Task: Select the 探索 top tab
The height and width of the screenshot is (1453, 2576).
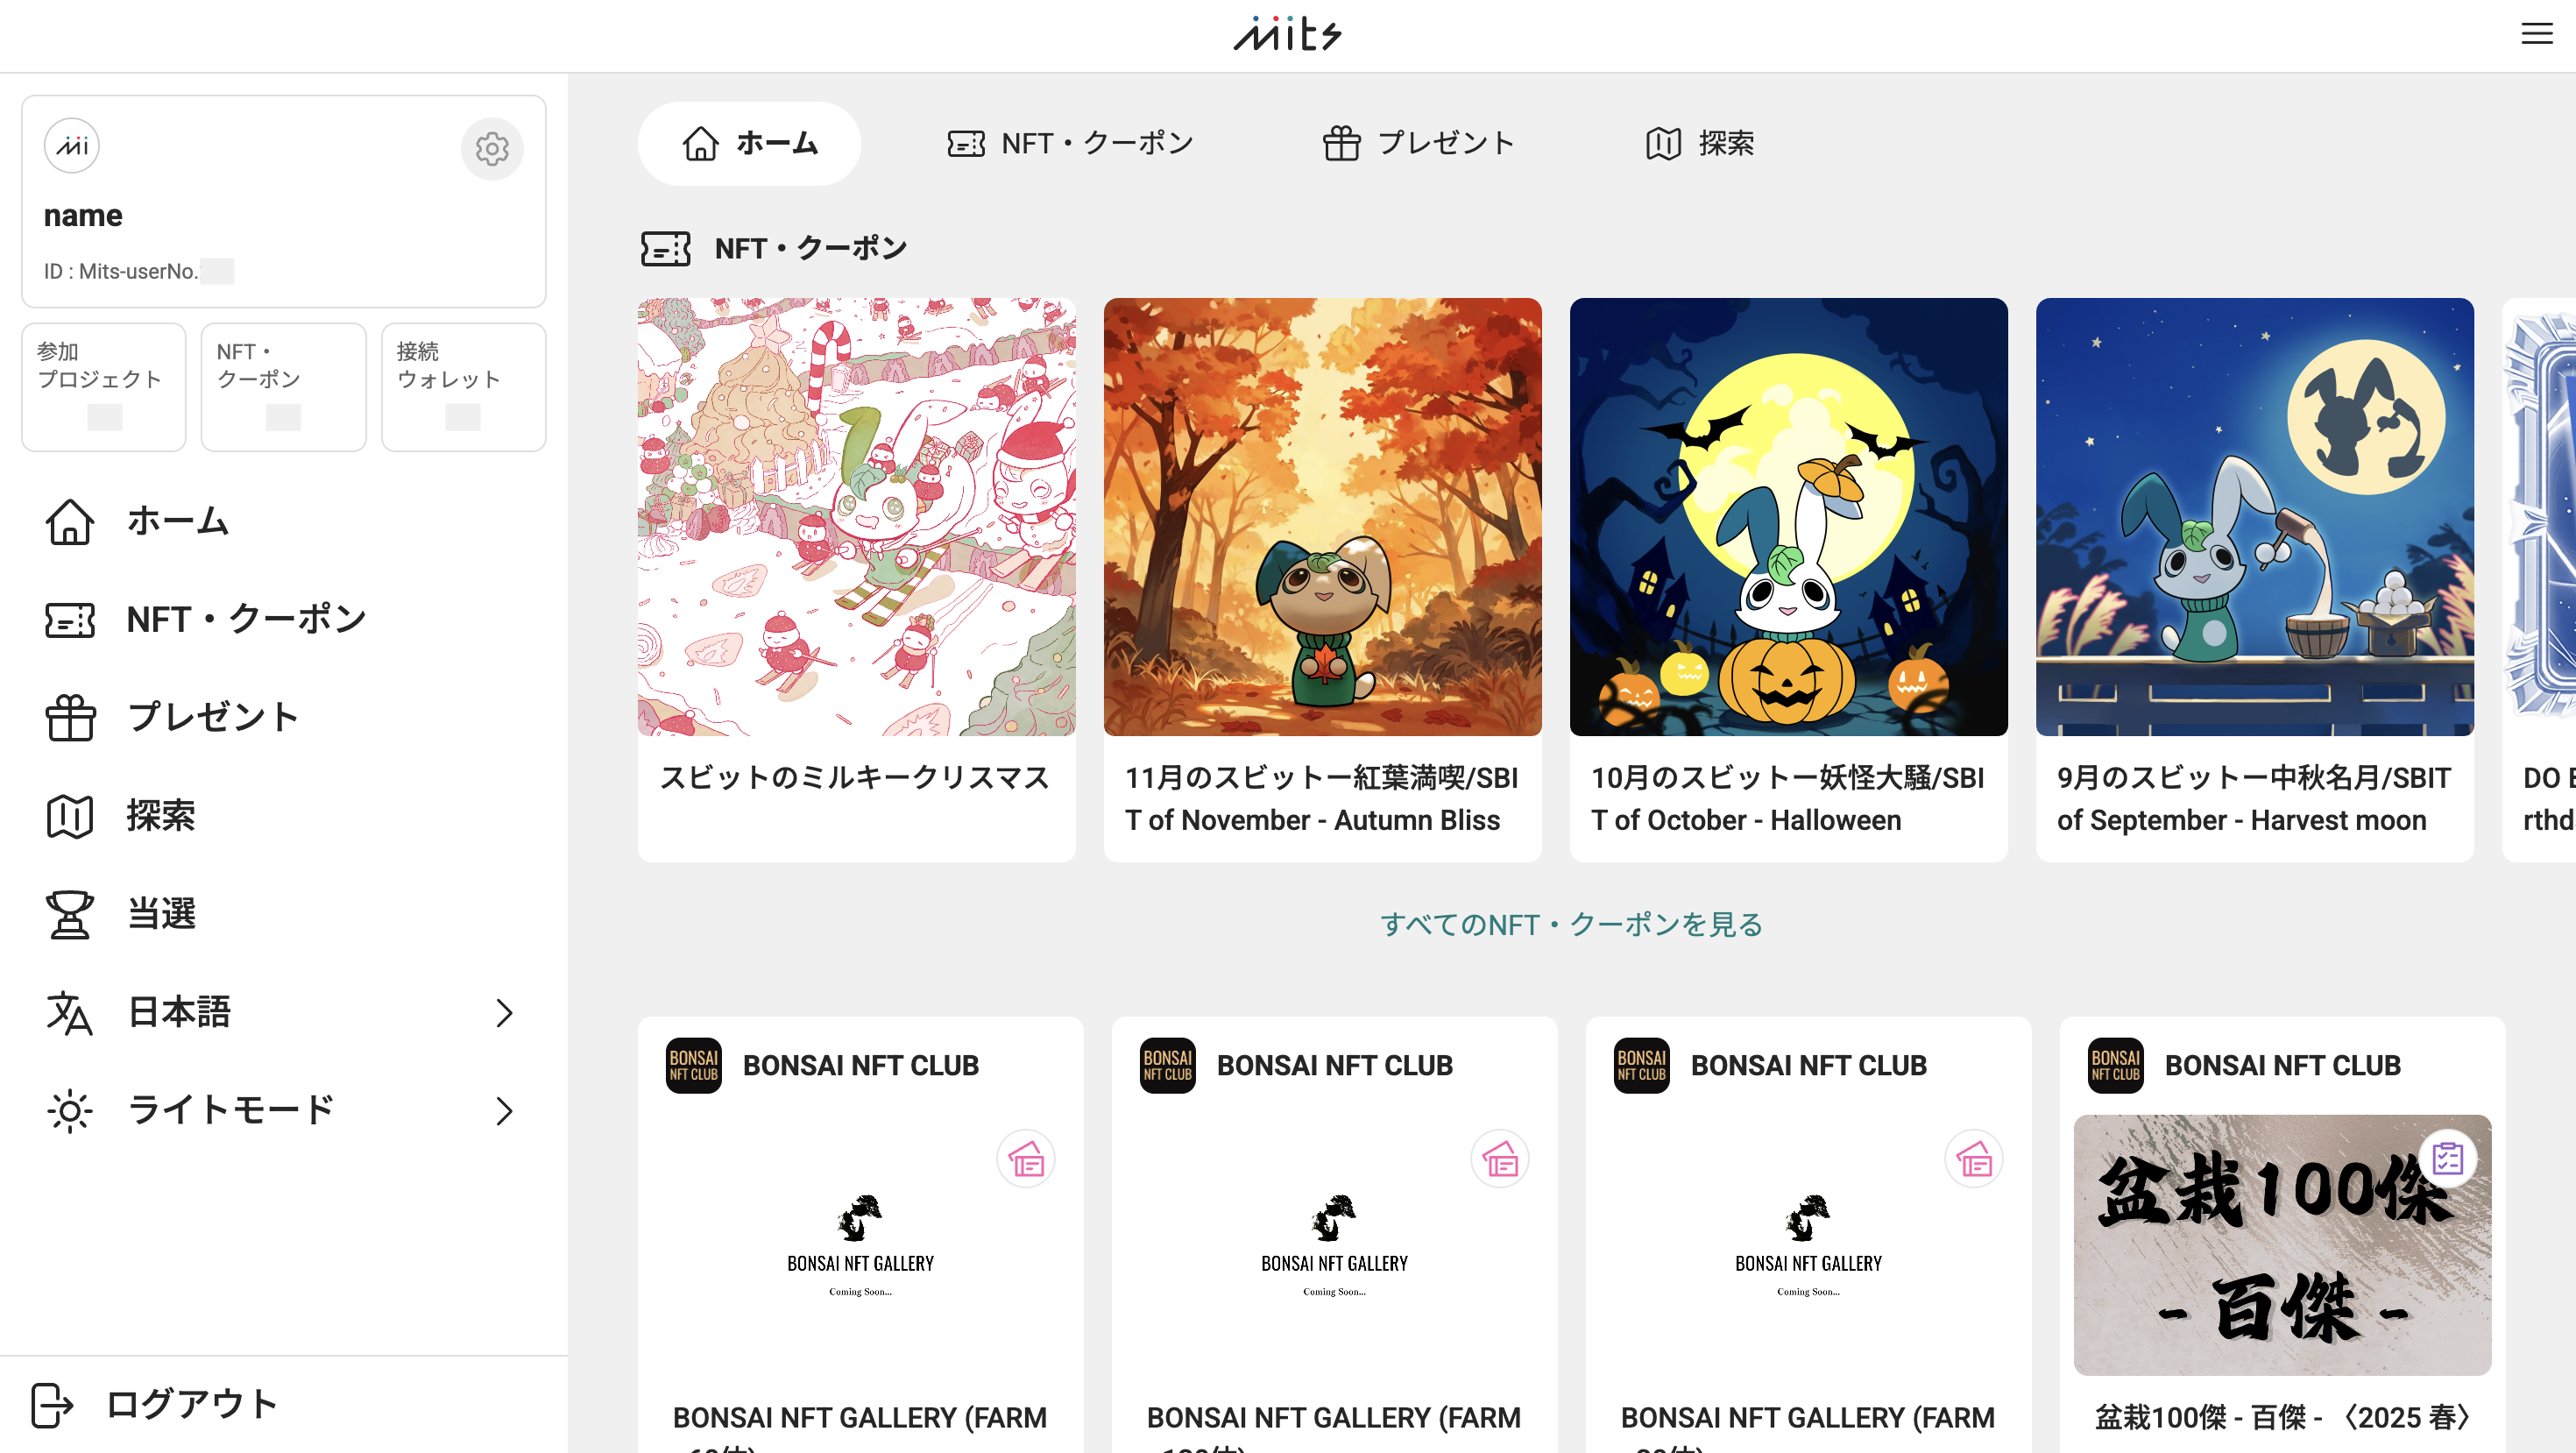Action: click(1700, 144)
